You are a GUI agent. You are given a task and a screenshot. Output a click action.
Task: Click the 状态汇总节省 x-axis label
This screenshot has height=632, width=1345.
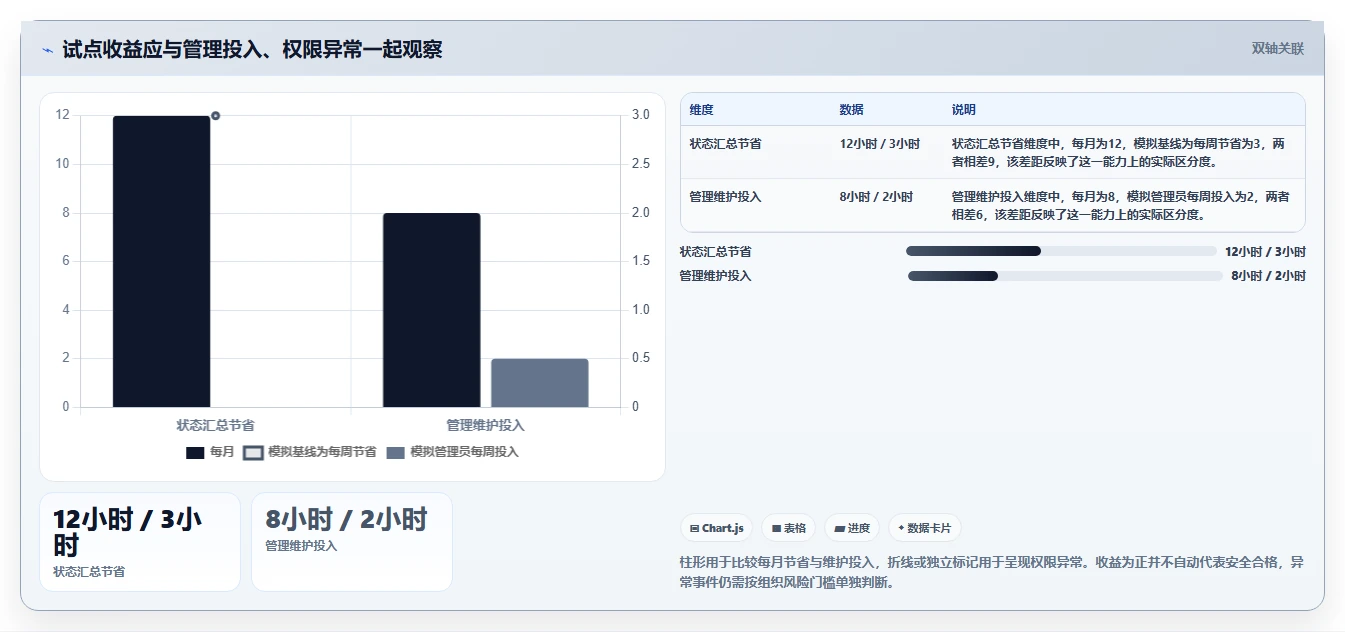(x=215, y=425)
